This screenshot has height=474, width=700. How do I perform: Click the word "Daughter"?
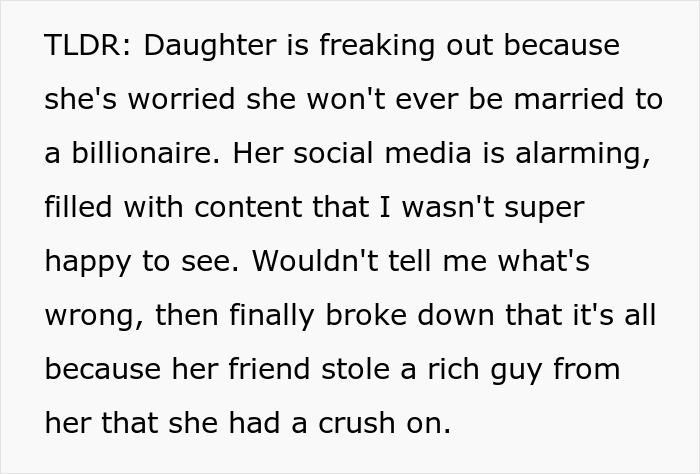[196, 46]
